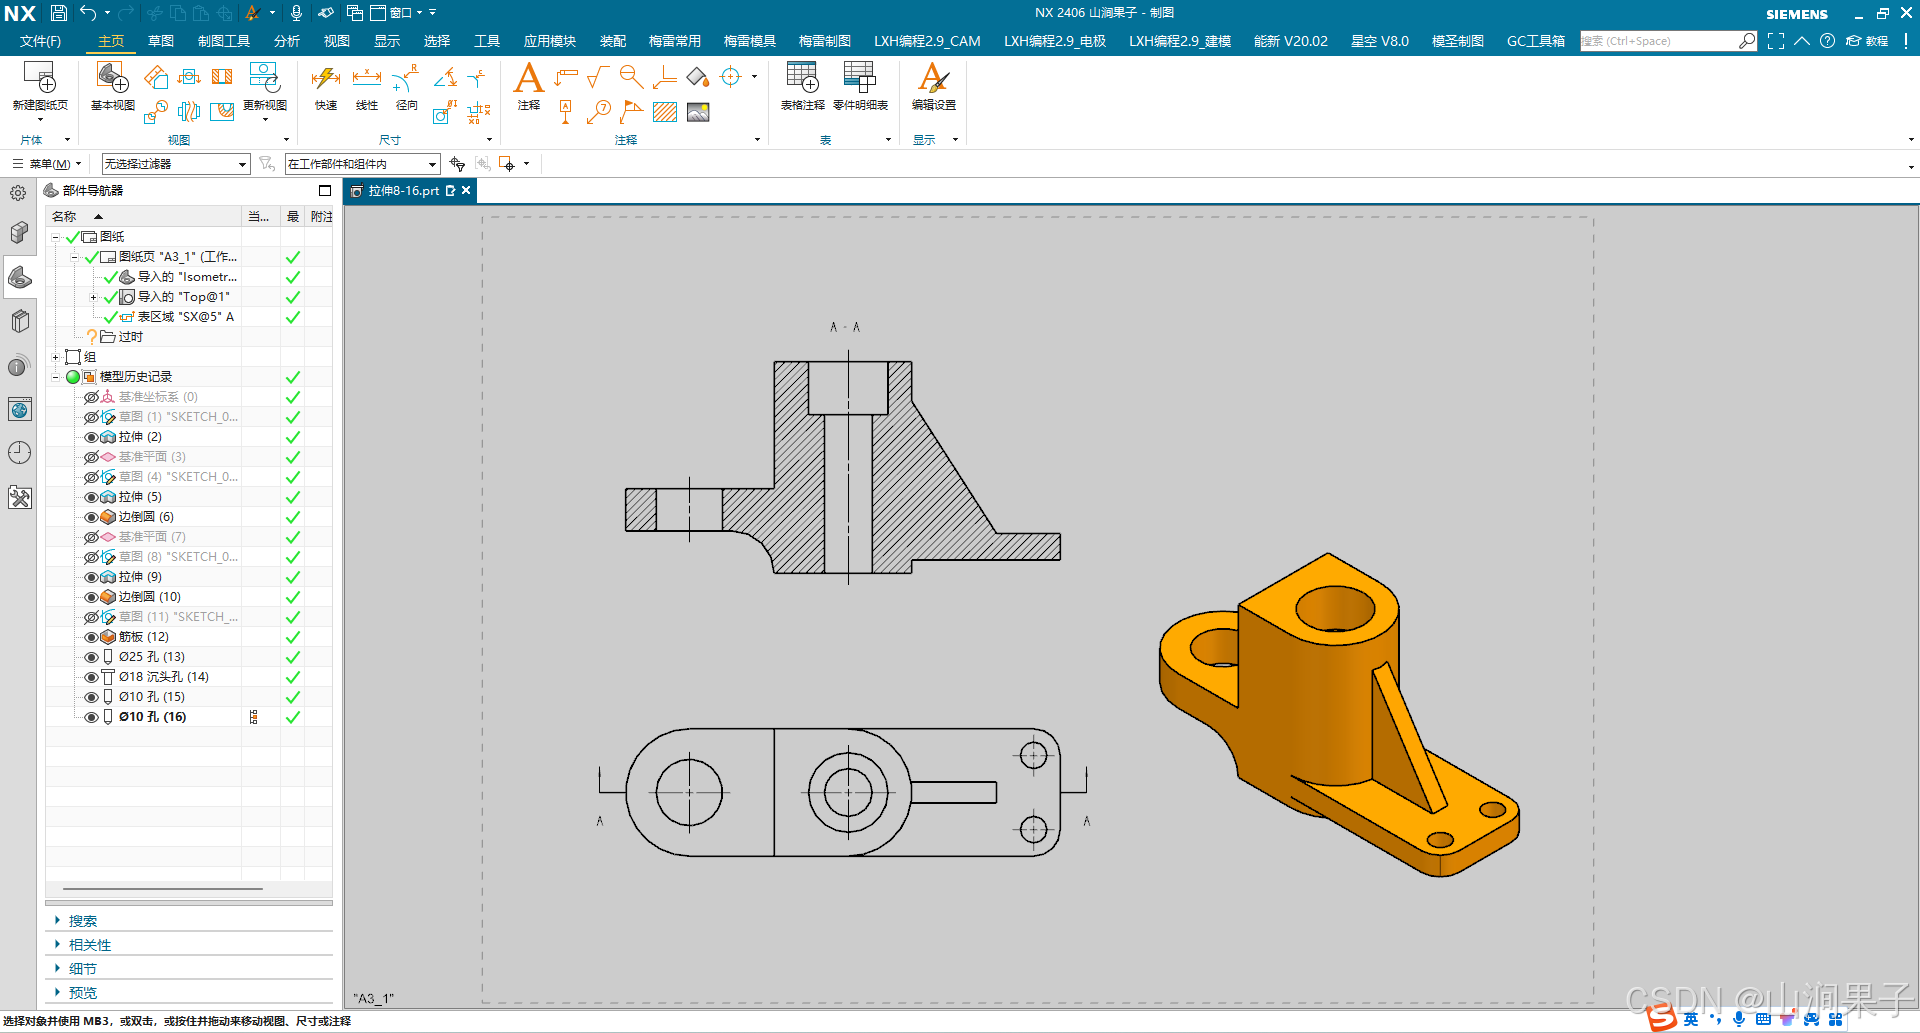This screenshot has height=1033, width=1920.
Task: Hide the 拉伸 (2) feature eye icon
Action: coord(91,437)
